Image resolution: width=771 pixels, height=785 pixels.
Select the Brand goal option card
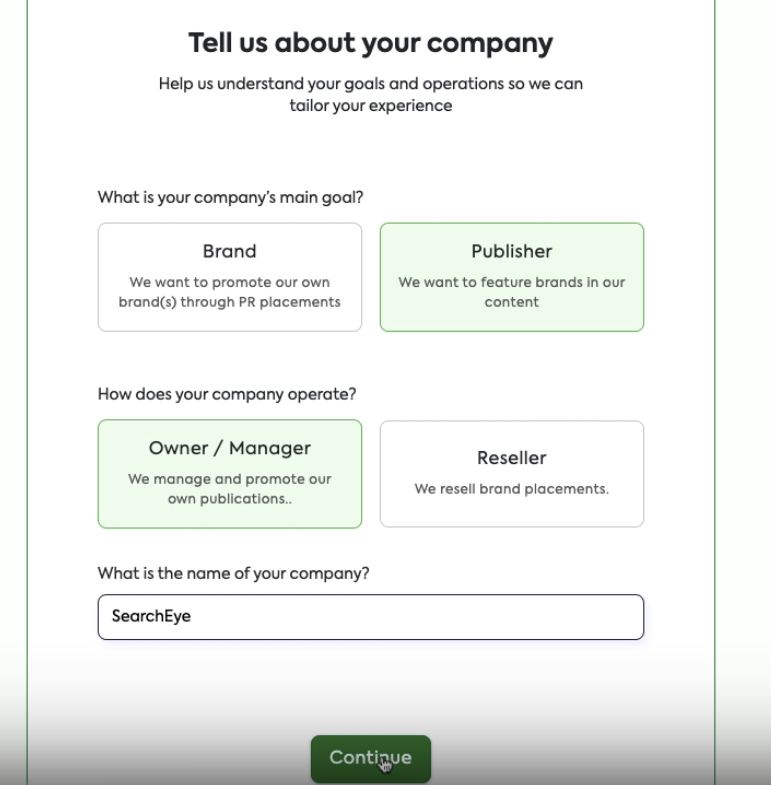230,277
